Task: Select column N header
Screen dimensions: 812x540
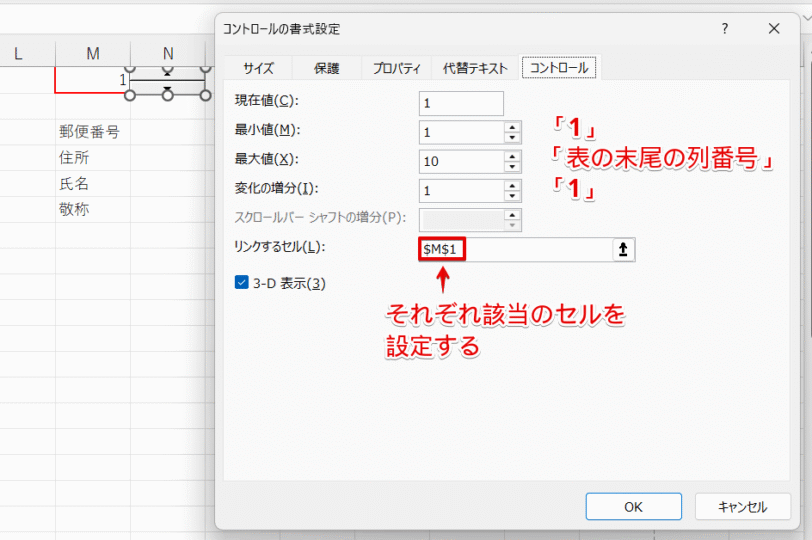Action: click(168, 53)
